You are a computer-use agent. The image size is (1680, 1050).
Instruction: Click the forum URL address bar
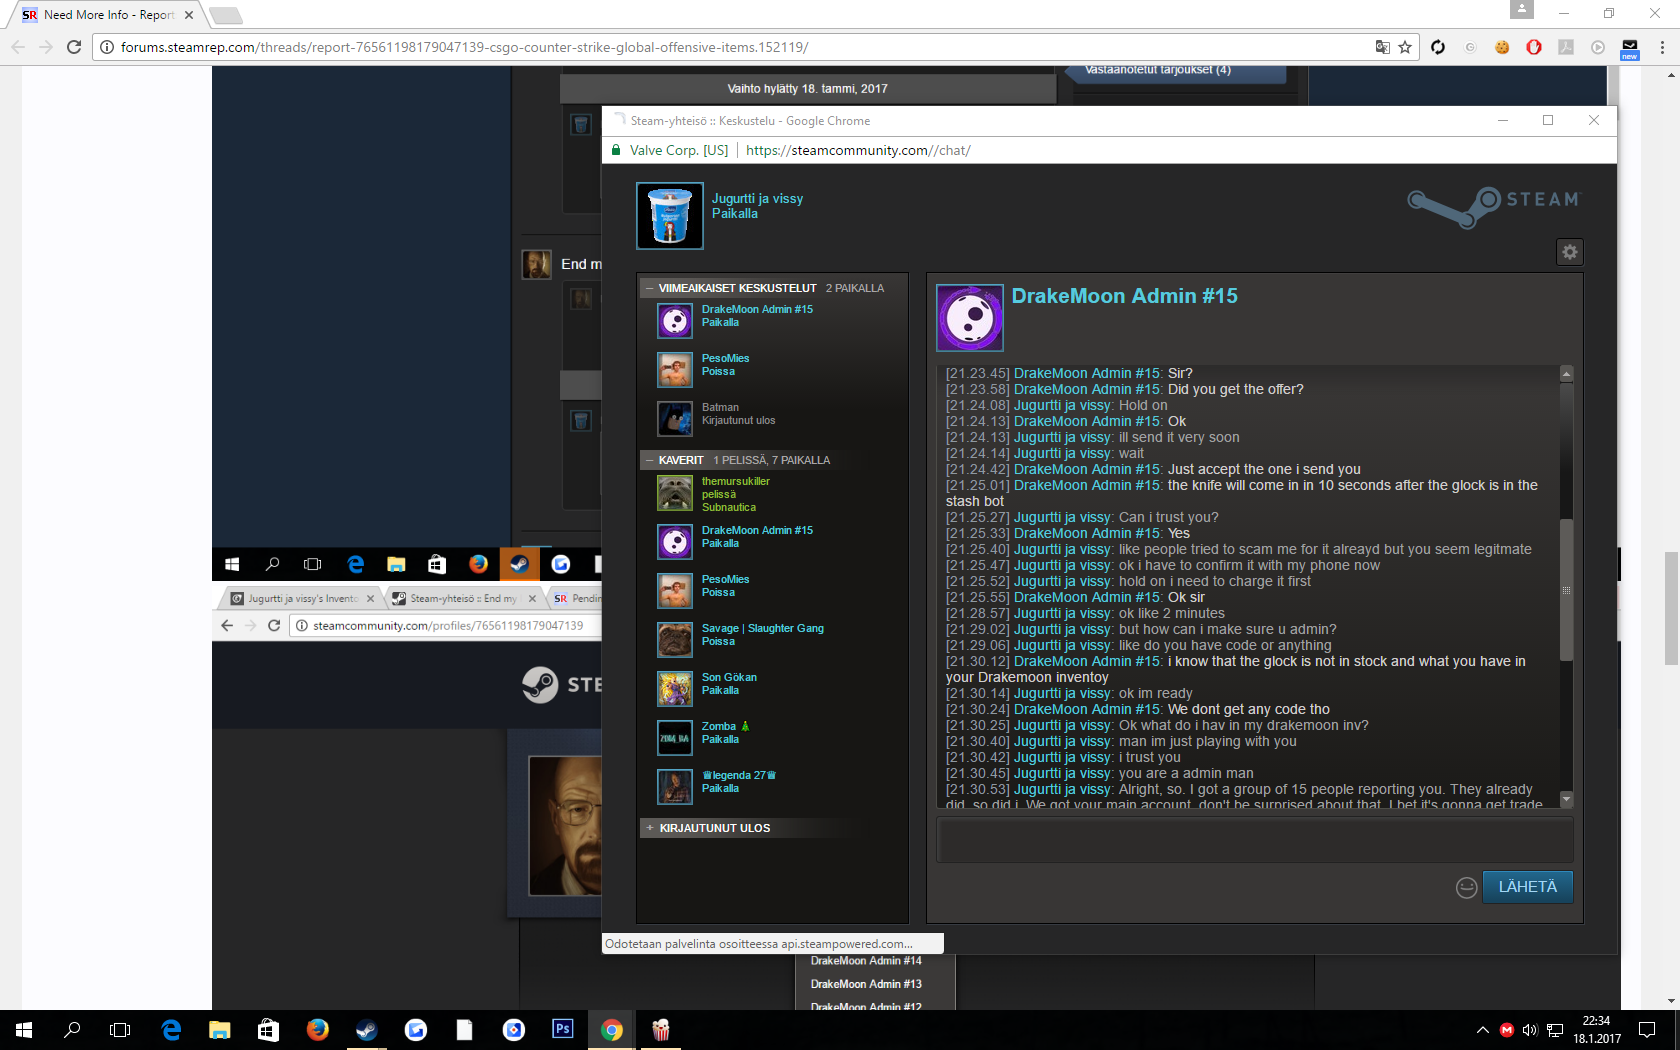tap(740, 47)
